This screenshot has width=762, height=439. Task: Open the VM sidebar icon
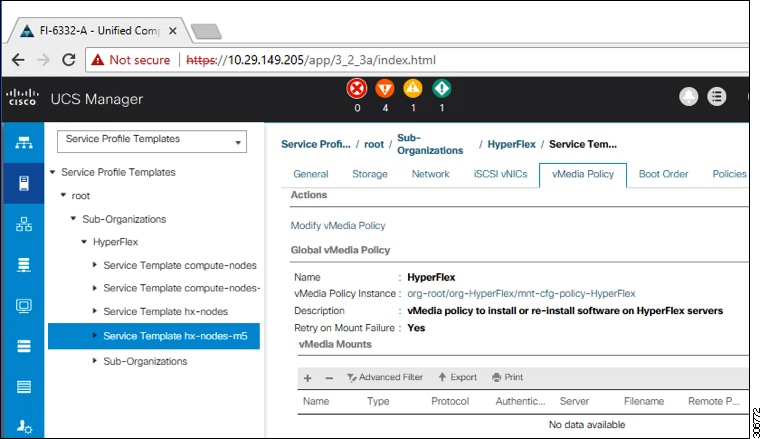(23, 305)
